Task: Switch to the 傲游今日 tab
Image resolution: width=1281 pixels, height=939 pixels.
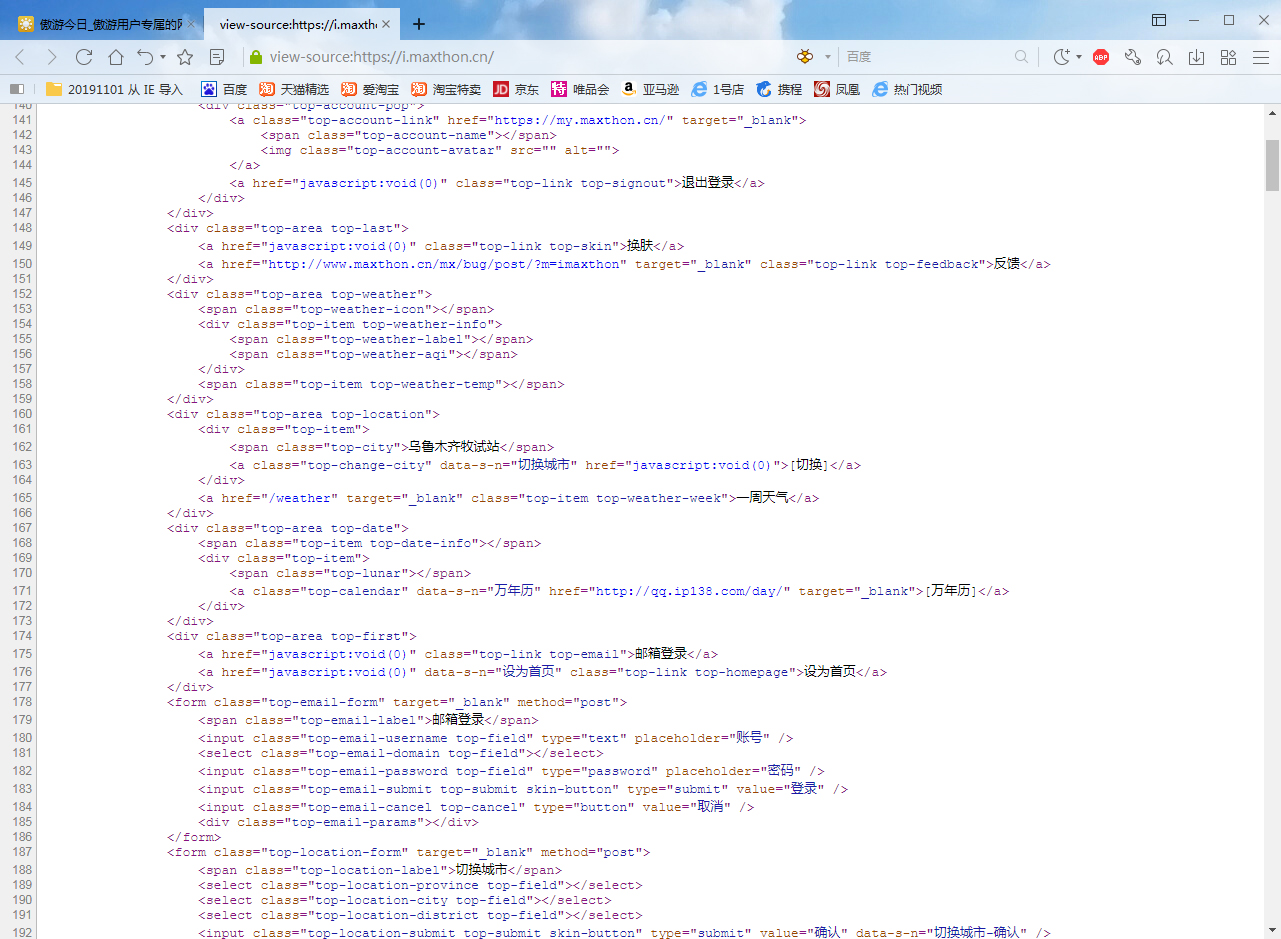Action: click(x=100, y=24)
